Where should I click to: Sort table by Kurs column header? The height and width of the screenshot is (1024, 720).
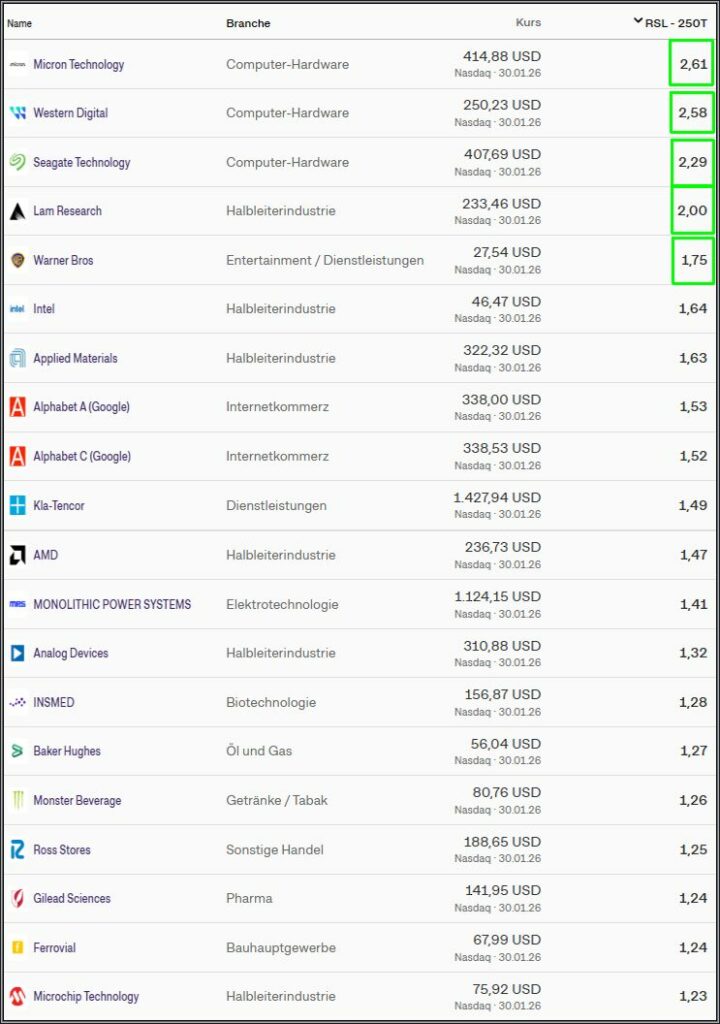click(528, 22)
